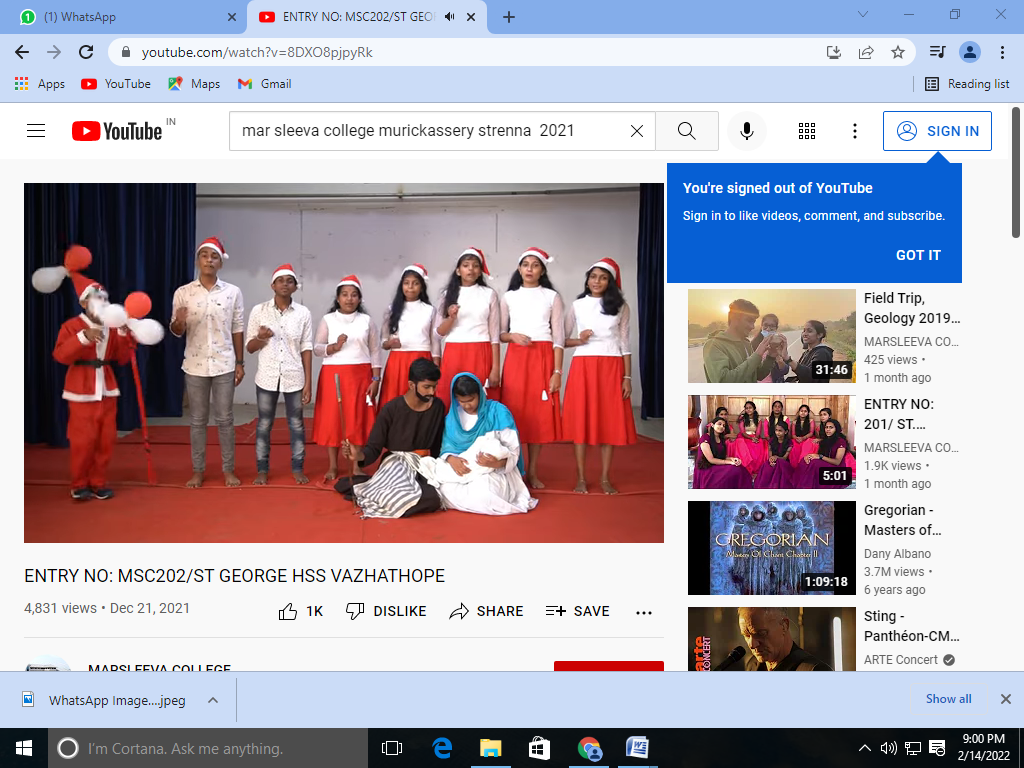The width and height of the screenshot is (1024, 768).
Task: Open the YouTube apps grid
Action: pyautogui.click(x=807, y=131)
